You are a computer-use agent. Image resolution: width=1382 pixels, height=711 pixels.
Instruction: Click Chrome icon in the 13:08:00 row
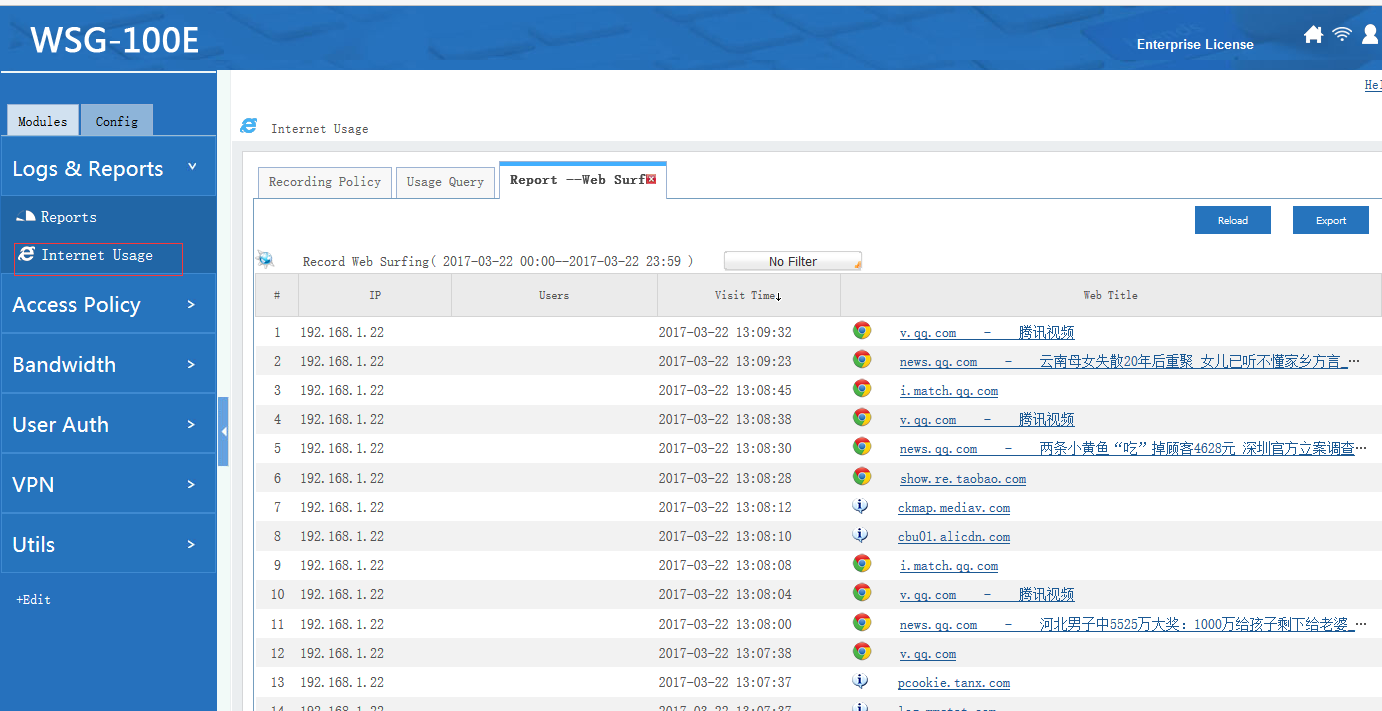(x=861, y=623)
